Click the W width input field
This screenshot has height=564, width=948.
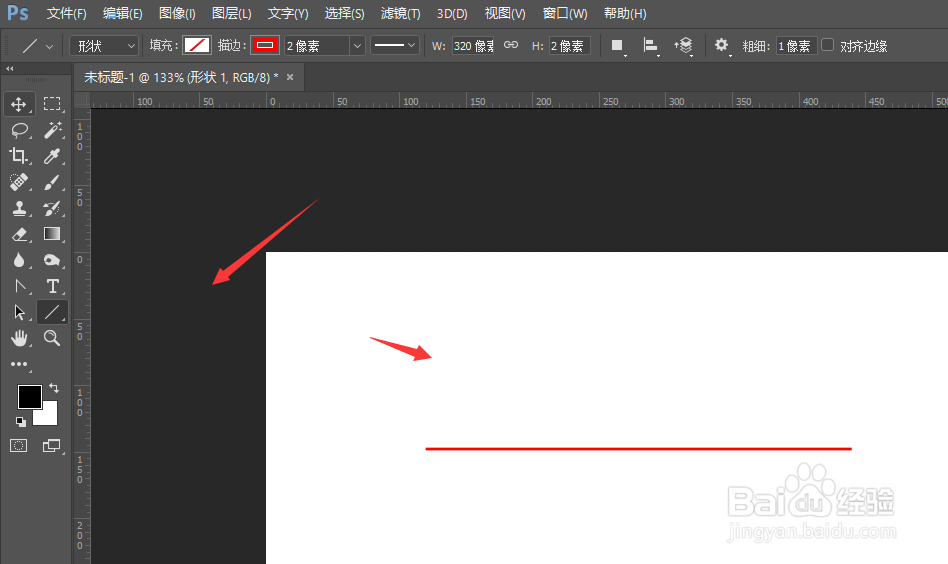pyautogui.click(x=473, y=46)
